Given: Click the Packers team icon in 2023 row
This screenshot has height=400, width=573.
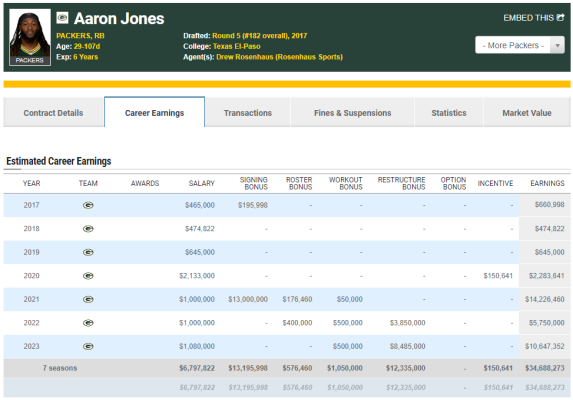Looking at the screenshot, I should (x=88, y=346).
